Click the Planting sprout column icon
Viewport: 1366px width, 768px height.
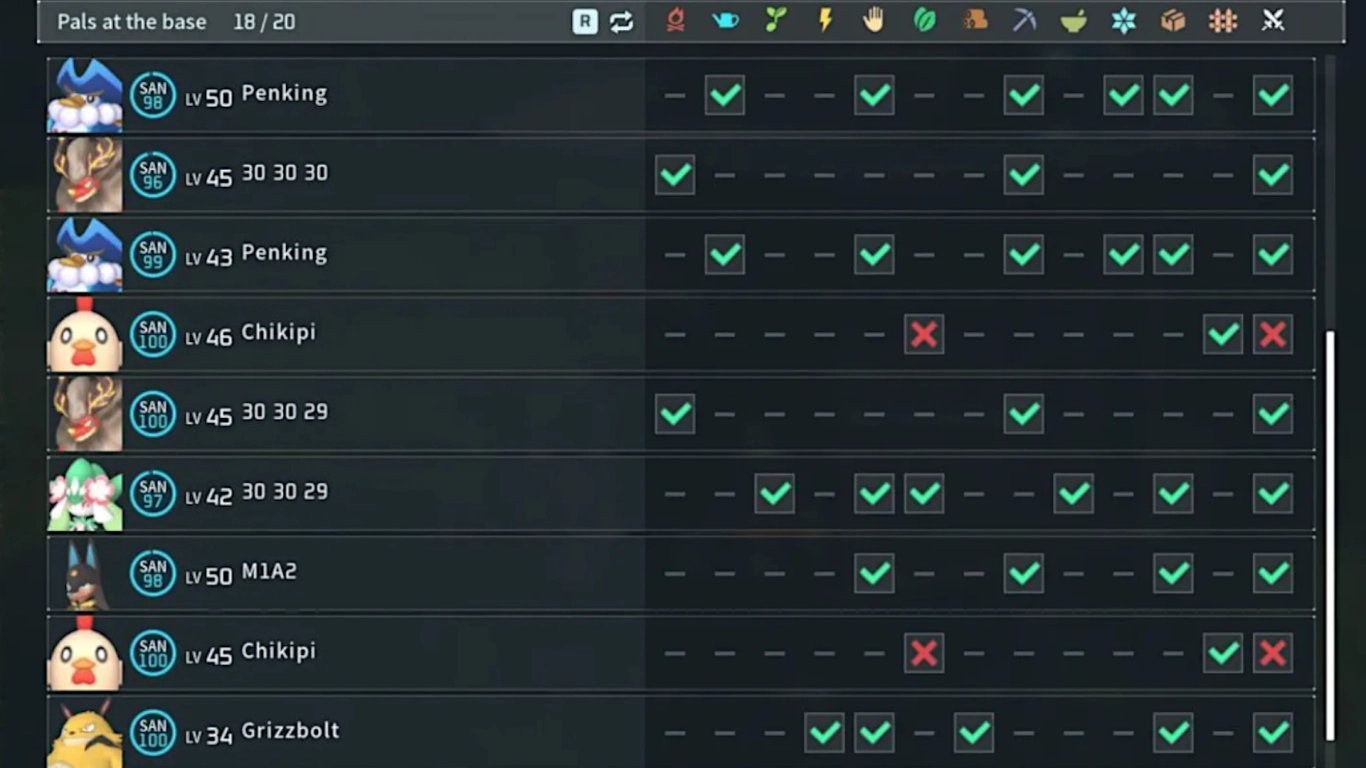(x=775, y=21)
